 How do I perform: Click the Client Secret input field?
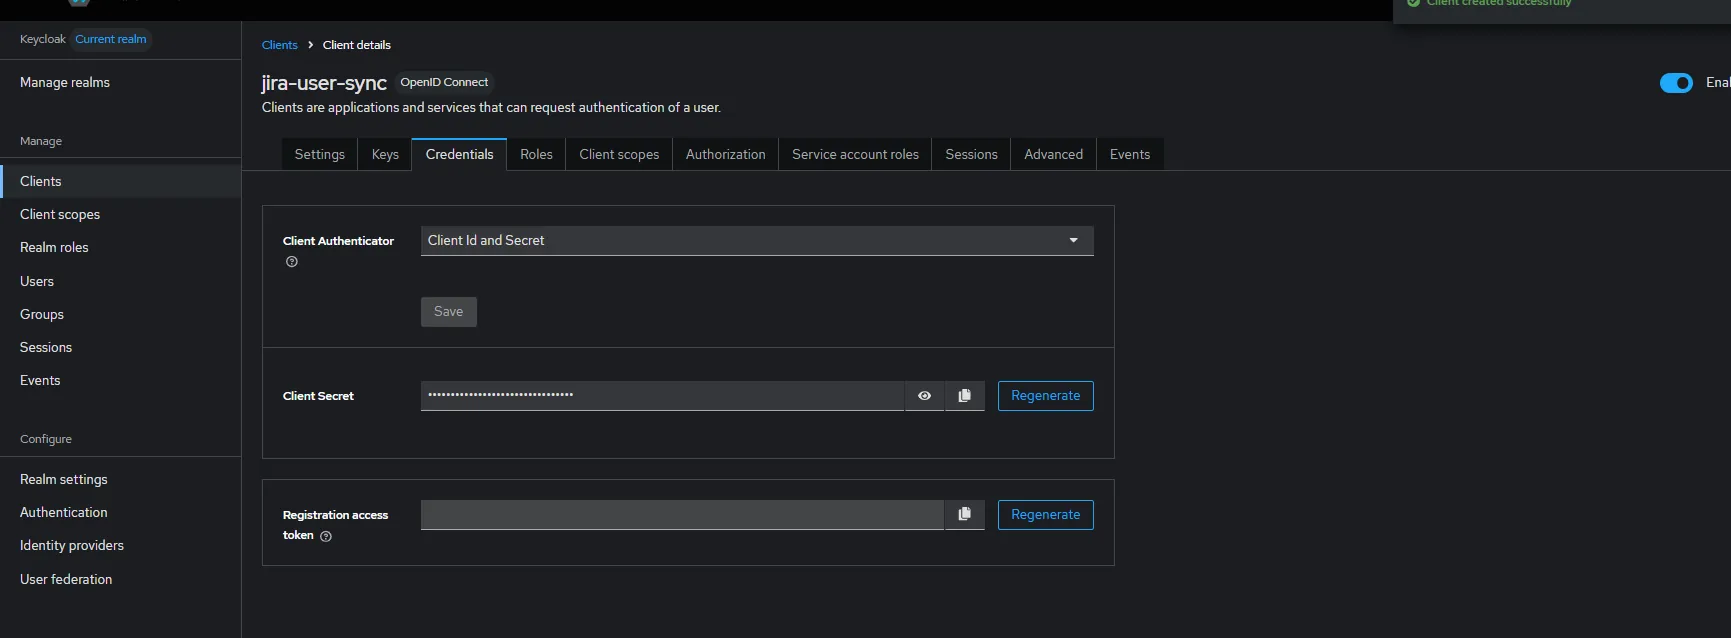coord(662,396)
